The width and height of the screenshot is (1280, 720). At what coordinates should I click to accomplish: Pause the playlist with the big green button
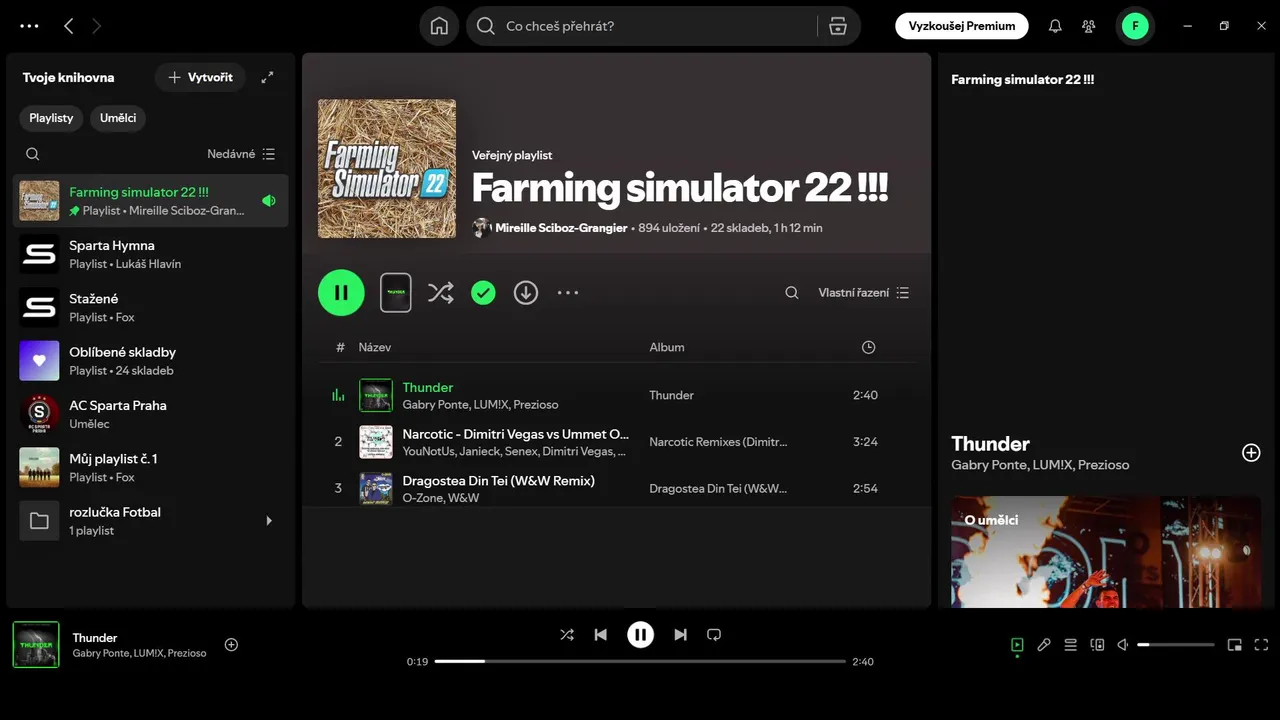click(341, 293)
